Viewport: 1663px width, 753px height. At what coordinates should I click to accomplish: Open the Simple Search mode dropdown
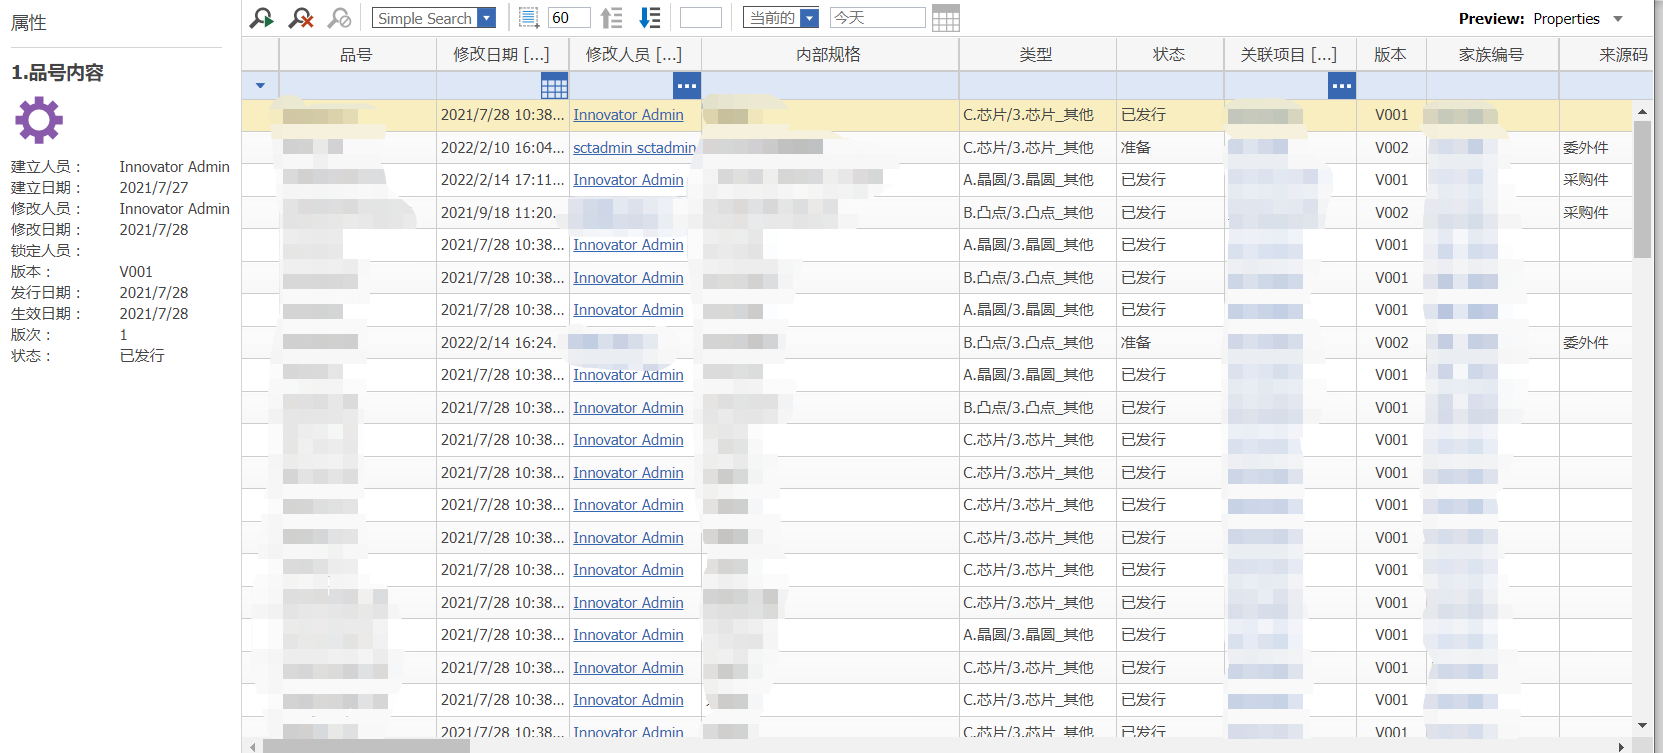(x=486, y=18)
